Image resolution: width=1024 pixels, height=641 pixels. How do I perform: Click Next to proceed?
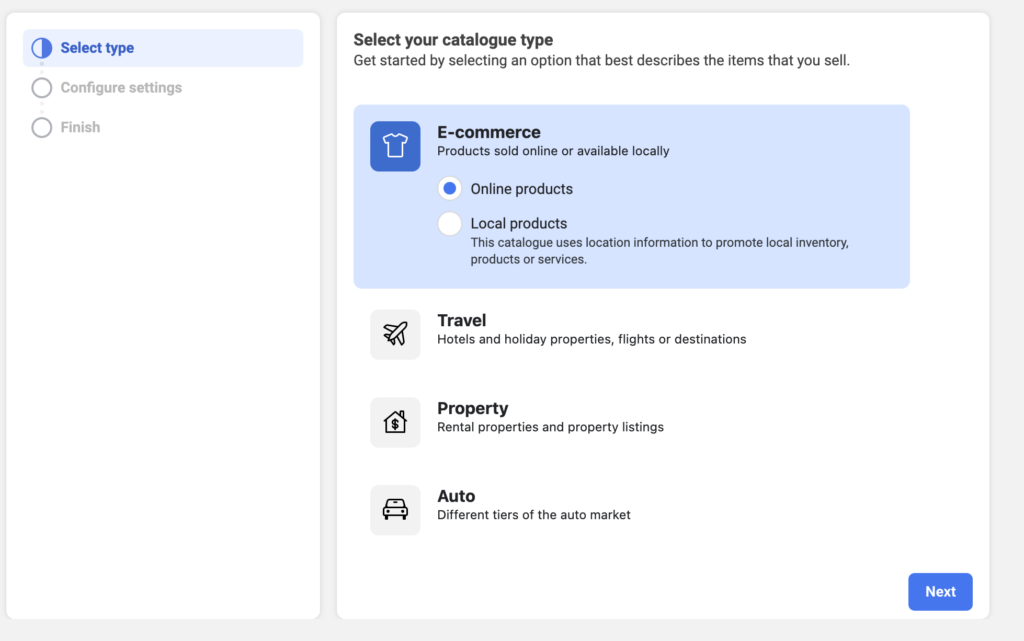coord(939,591)
